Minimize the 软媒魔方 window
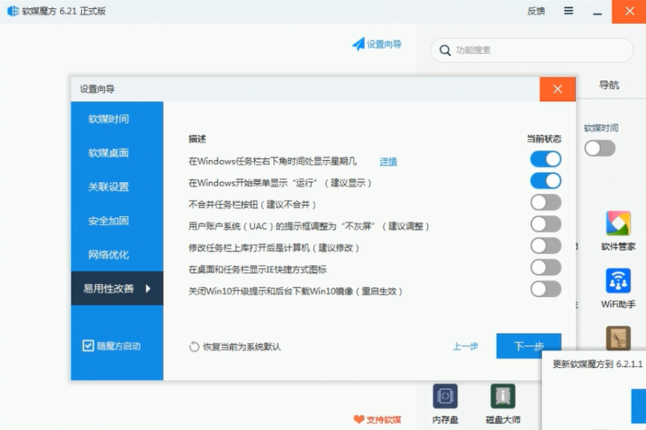Viewport: 646px width, 430px height. [597, 14]
